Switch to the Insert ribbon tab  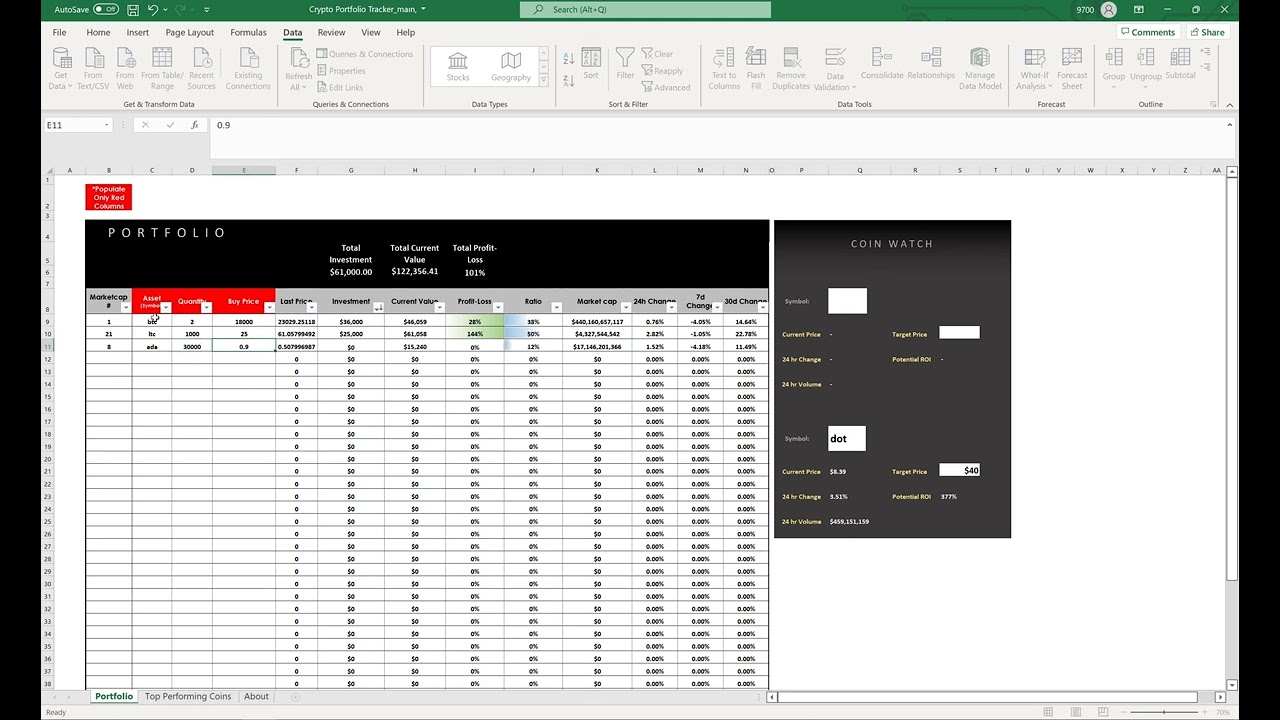click(138, 32)
